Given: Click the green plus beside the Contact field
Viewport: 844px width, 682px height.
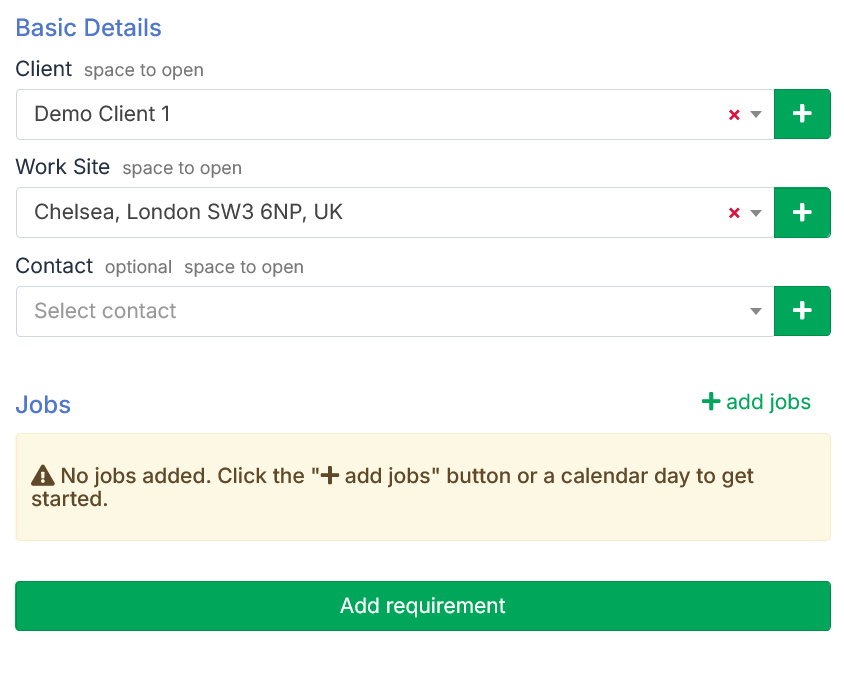Looking at the screenshot, I should pos(802,311).
